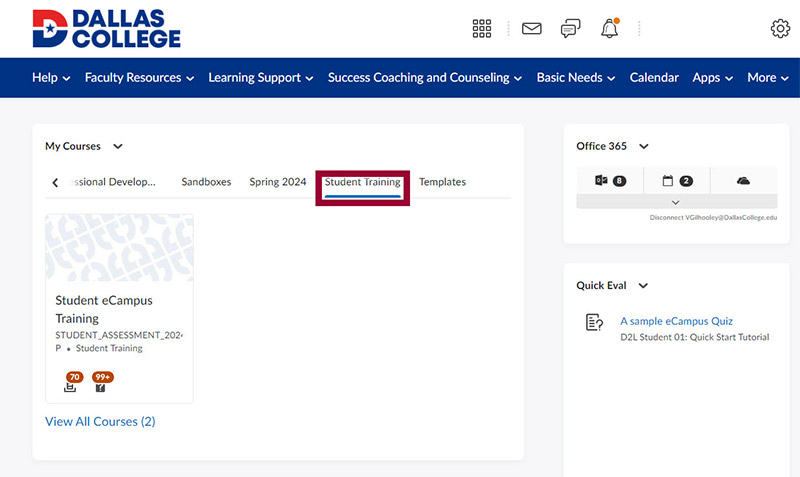
Task: Click the Student eCampus Training course image
Action: (119, 248)
